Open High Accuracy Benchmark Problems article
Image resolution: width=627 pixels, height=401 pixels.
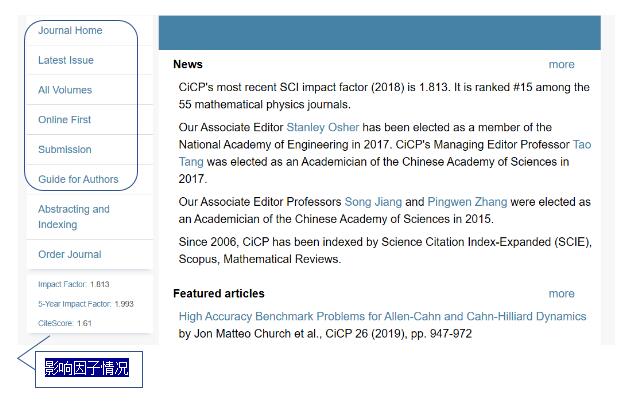pos(382,316)
